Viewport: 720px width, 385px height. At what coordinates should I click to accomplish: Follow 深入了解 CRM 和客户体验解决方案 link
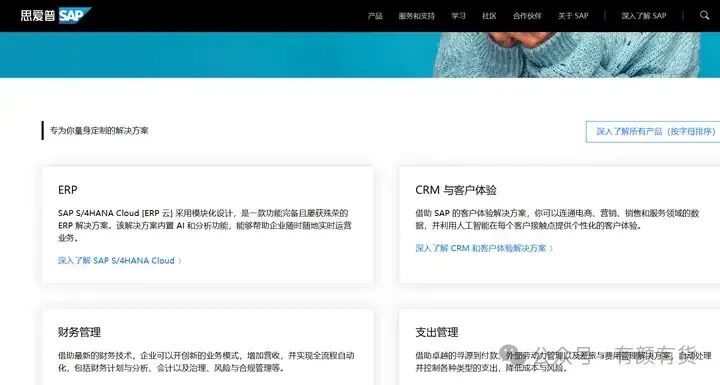[481, 248]
